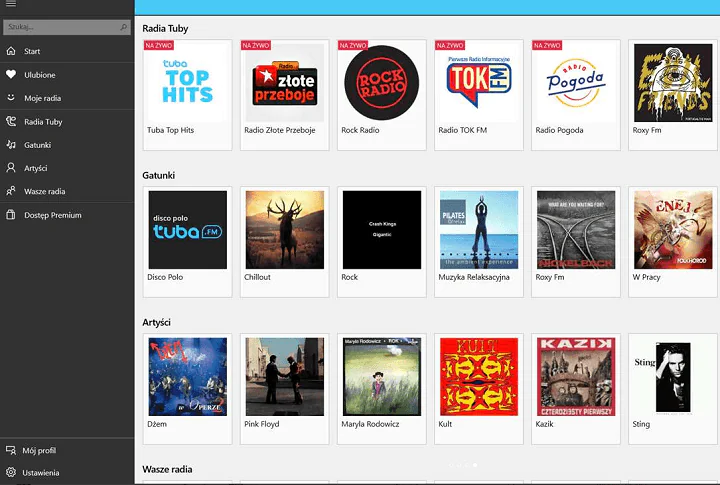This screenshot has width=720, height=485.
Task: Select Moje radia menu item
Action: click(67, 98)
